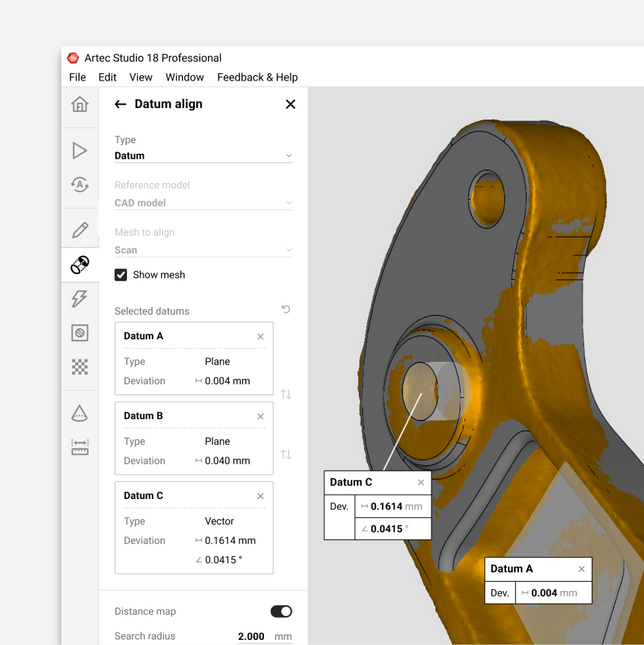Click 0.1614 mm value in viewport callout
Image resolution: width=644 pixels, height=645 pixels.
396,506
